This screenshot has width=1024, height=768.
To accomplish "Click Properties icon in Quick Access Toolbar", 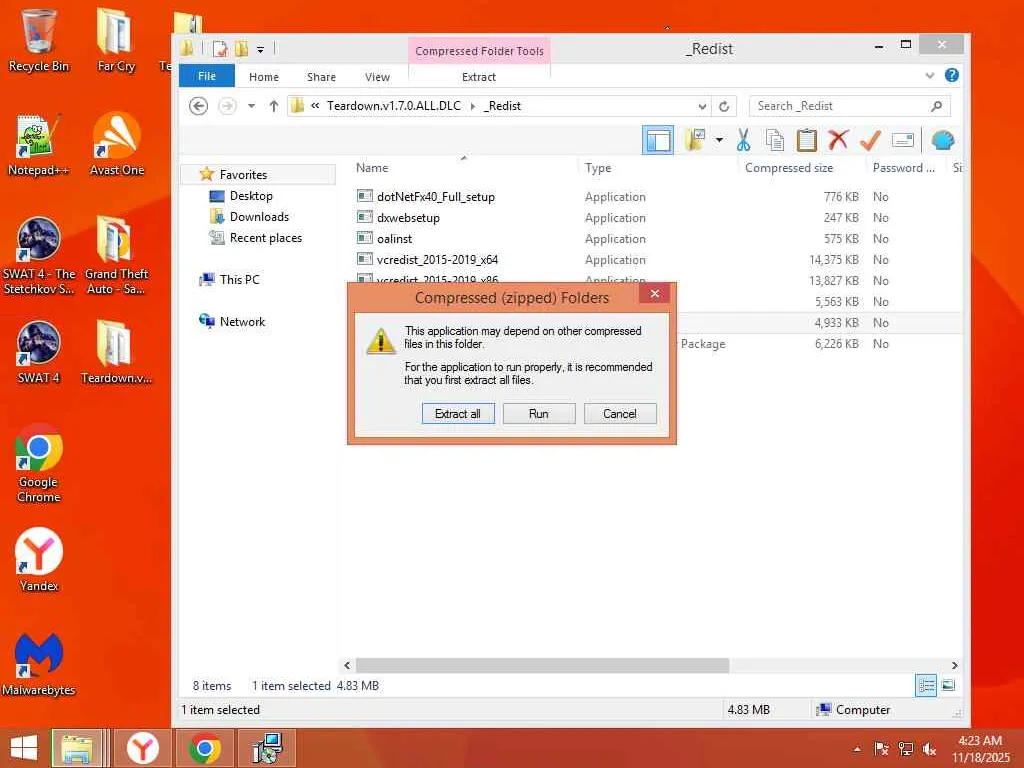I will (x=220, y=48).
